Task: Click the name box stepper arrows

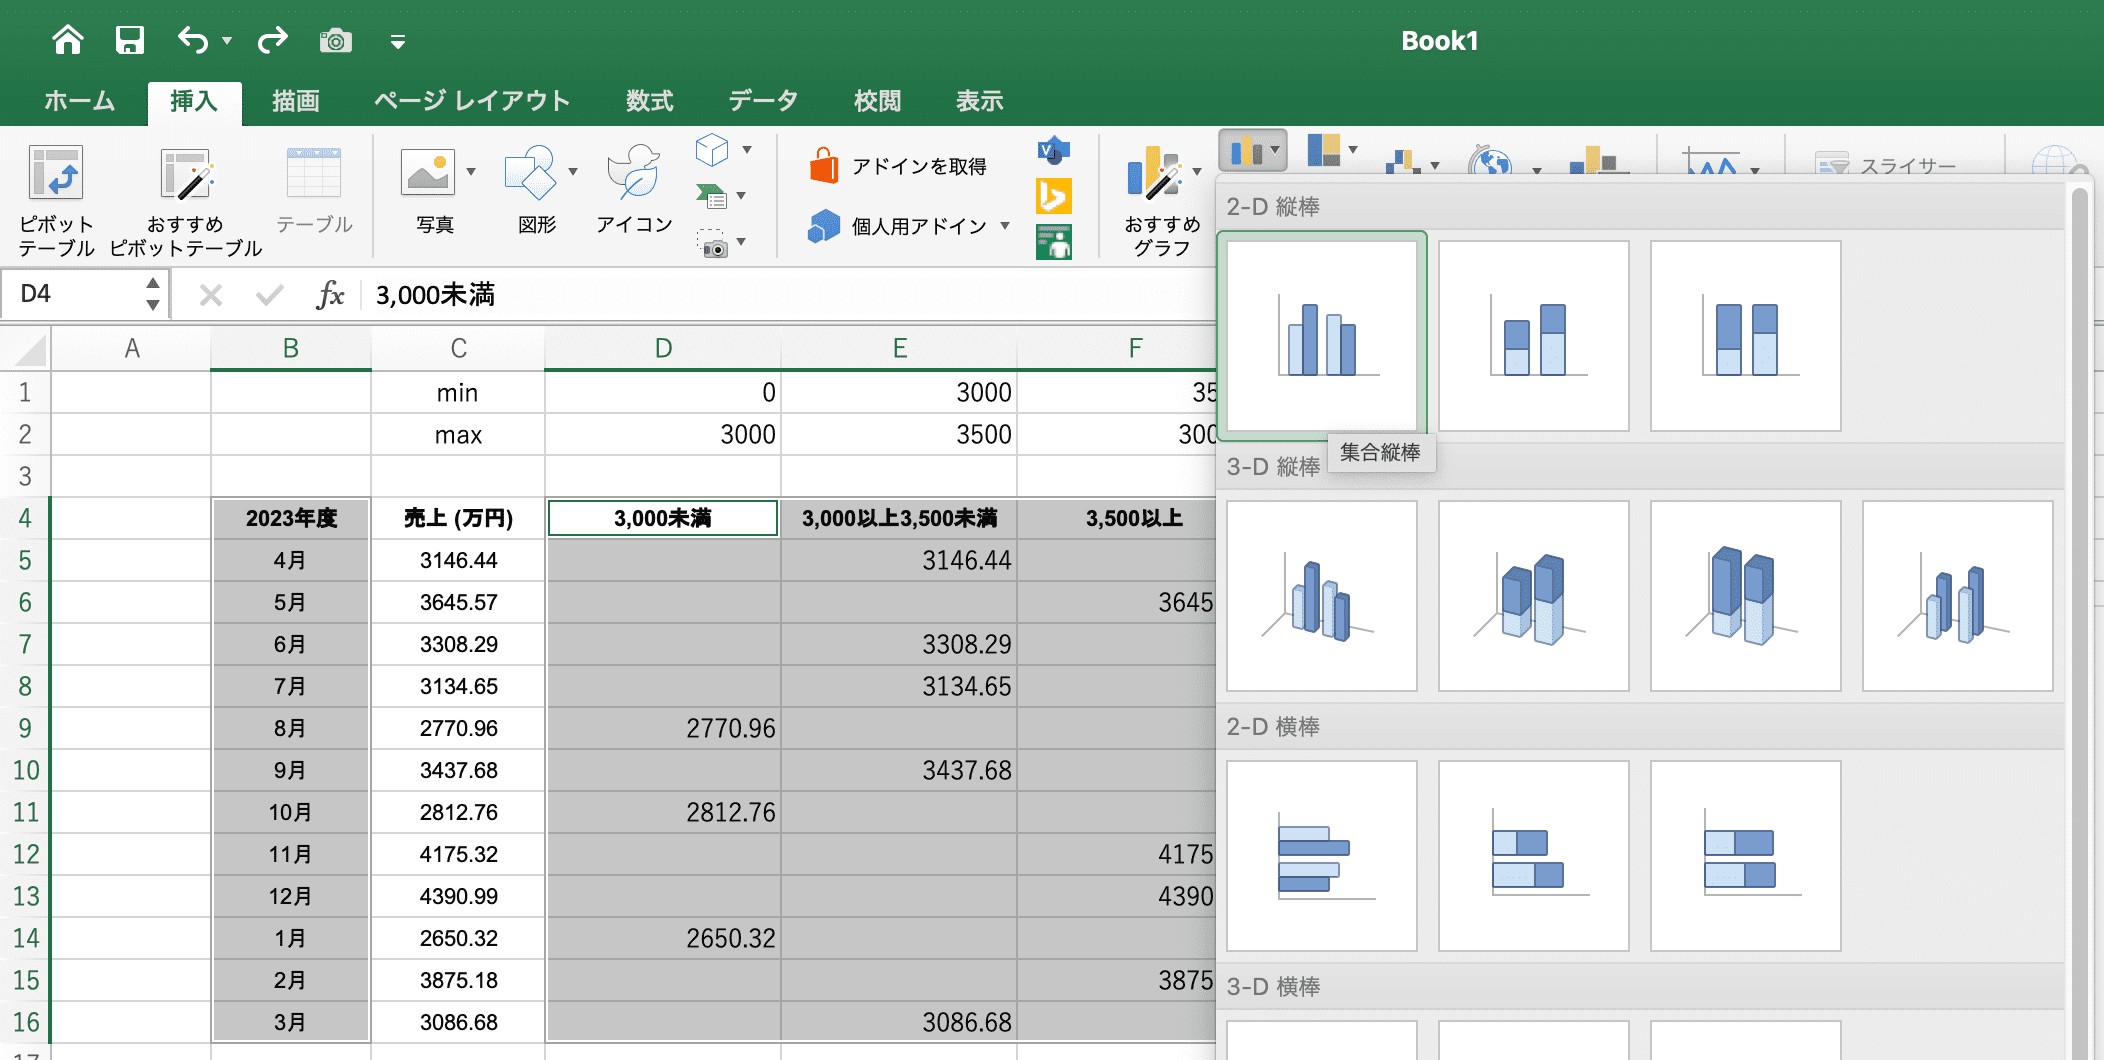Action: point(153,294)
